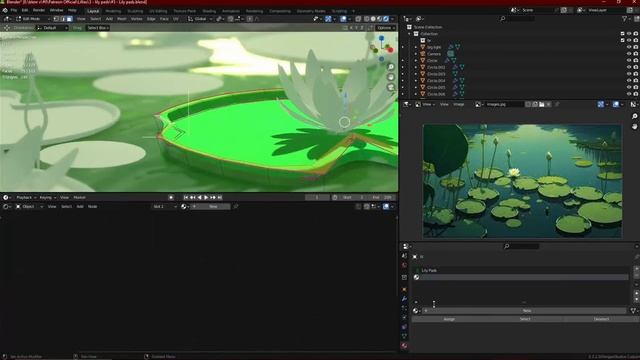Open the Slot 1 material slot dropdown

click(164, 207)
